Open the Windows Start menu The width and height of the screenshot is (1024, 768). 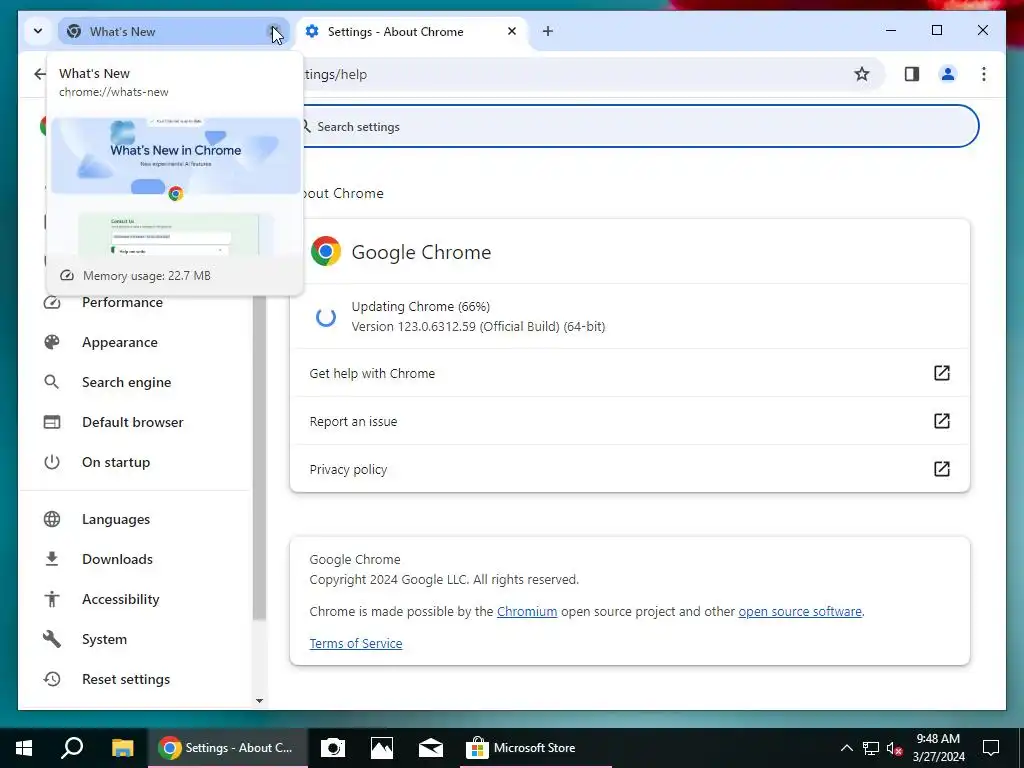pos(24,748)
